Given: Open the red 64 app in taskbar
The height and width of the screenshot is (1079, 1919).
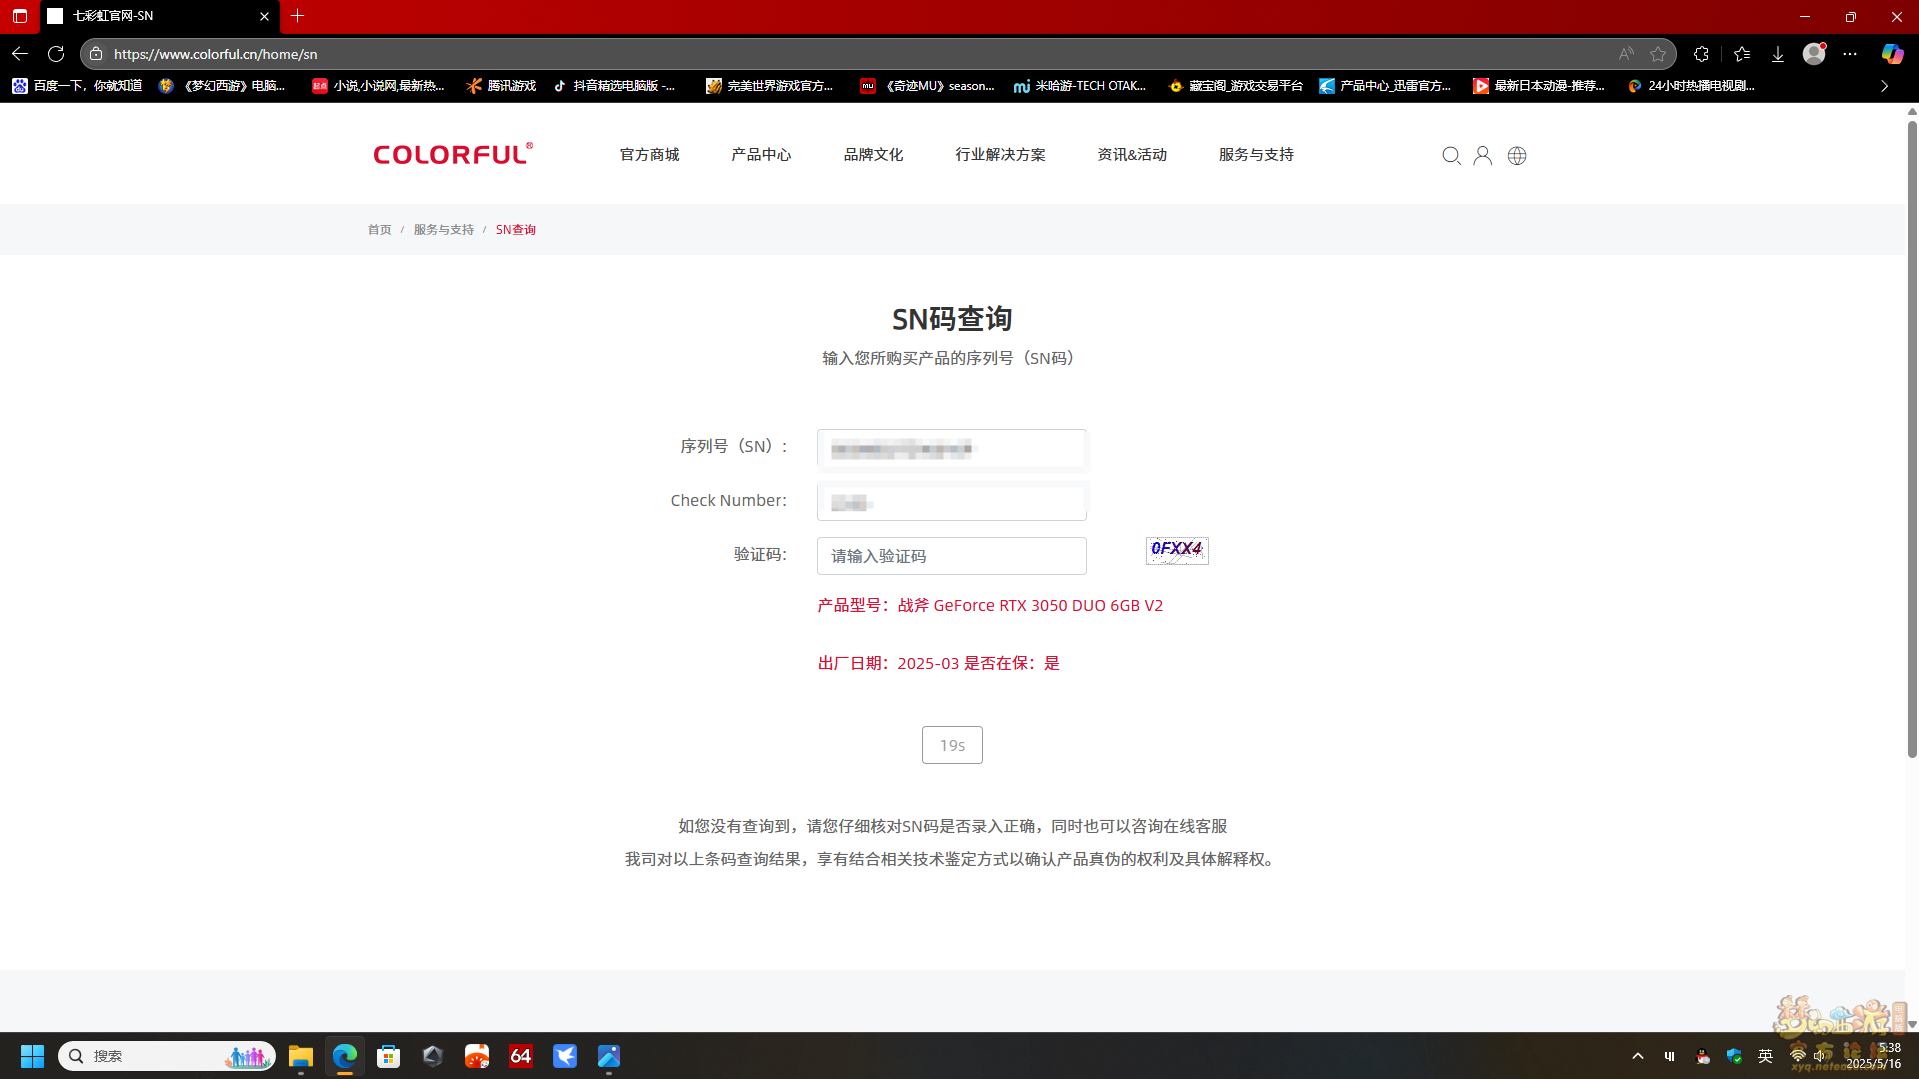Looking at the screenshot, I should [521, 1056].
